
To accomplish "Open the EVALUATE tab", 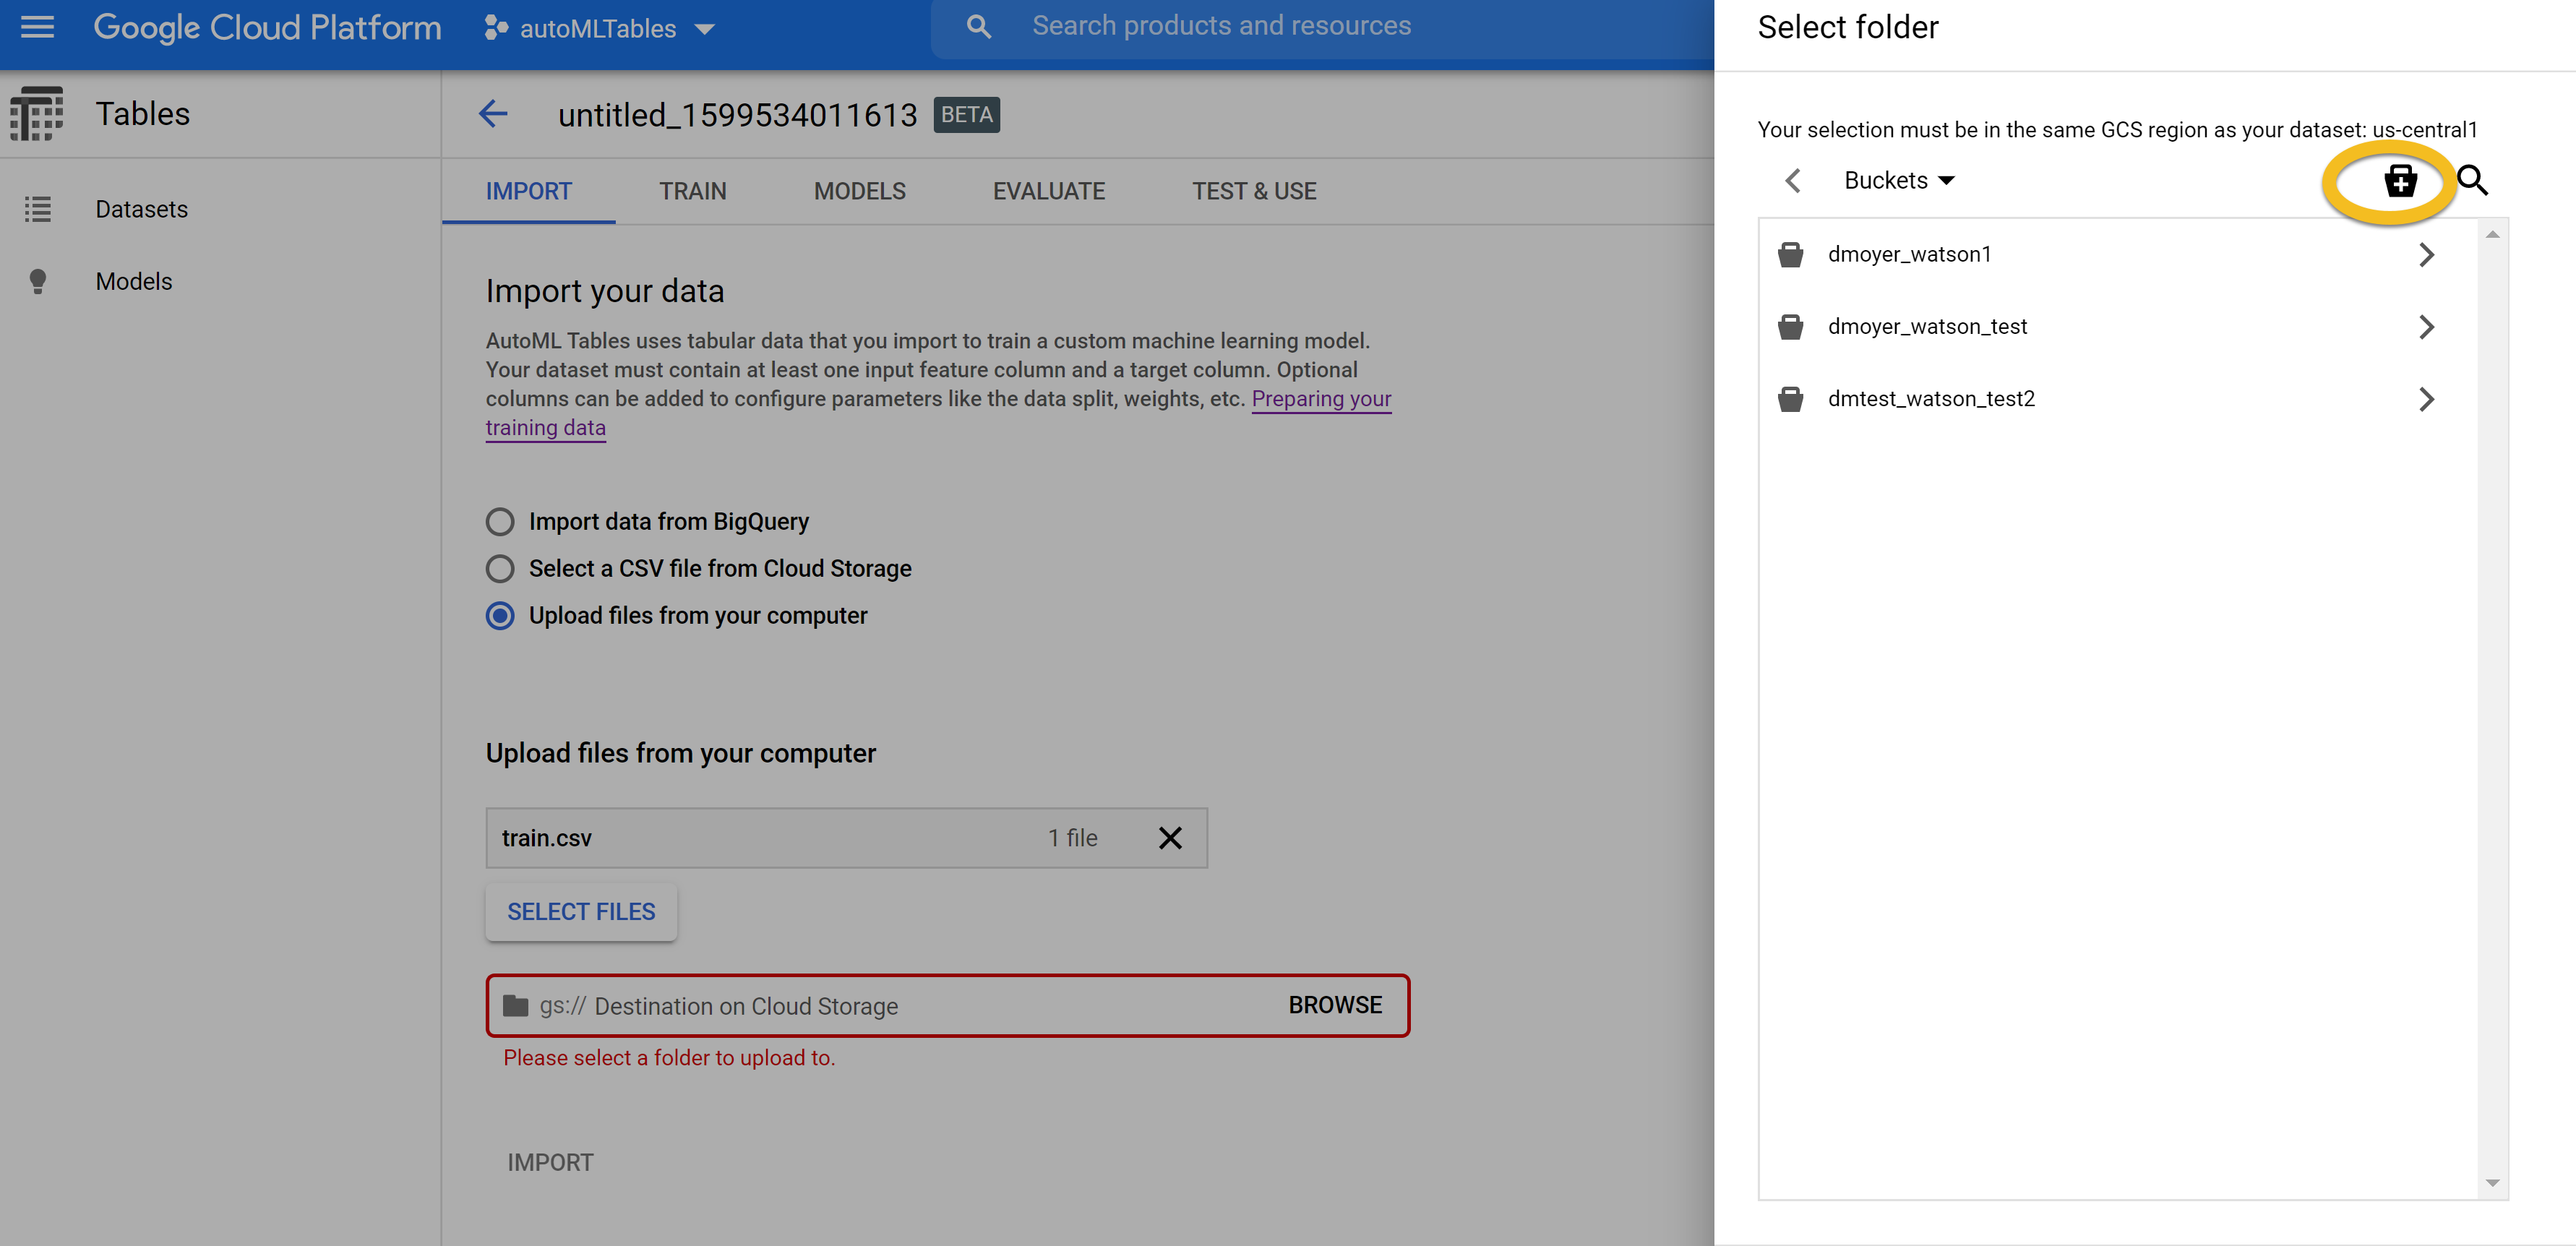I will 1048,191.
